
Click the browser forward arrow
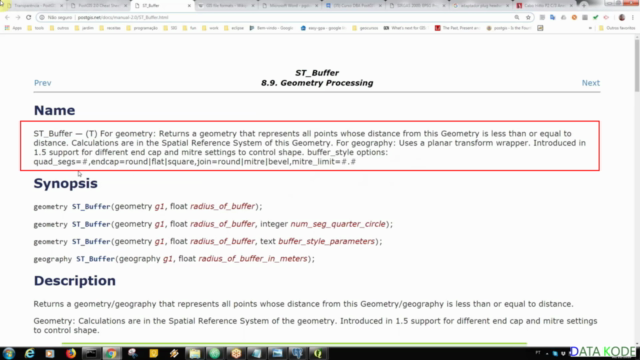tap(18, 18)
